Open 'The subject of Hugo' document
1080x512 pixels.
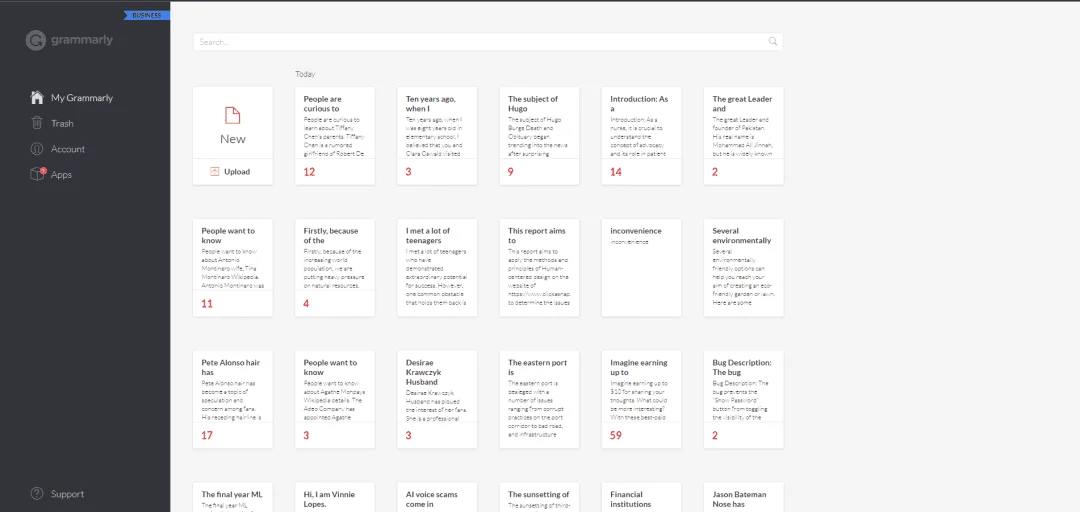tap(539, 136)
